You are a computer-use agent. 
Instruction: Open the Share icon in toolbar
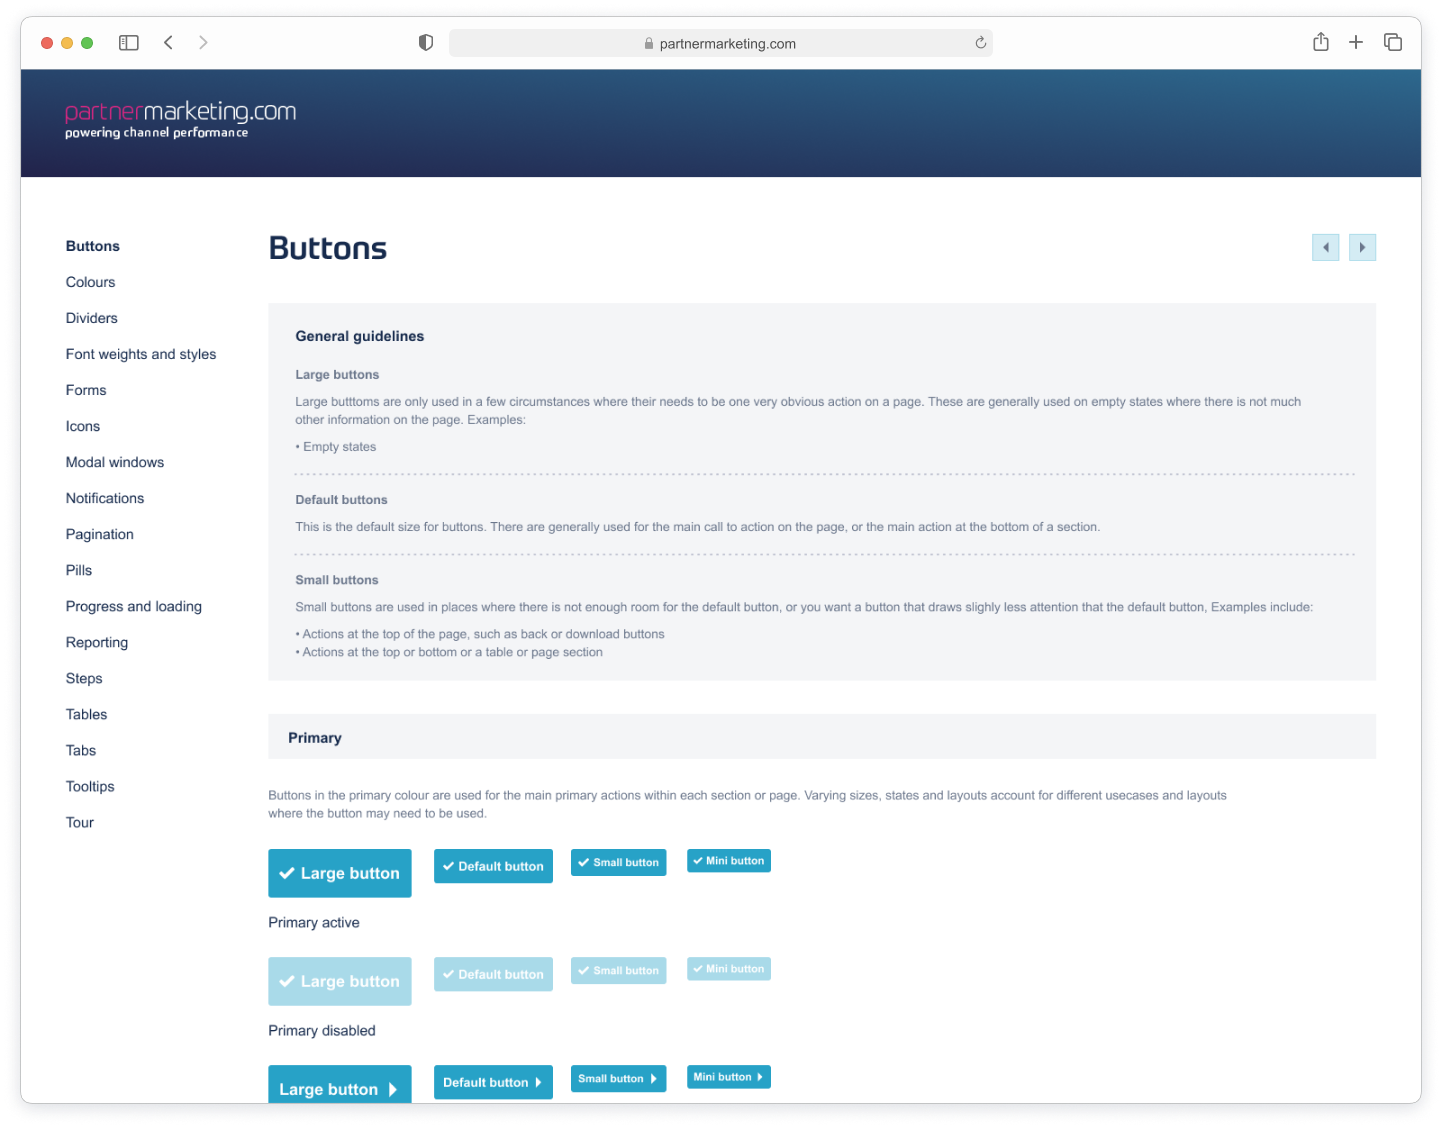click(x=1320, y=42)
